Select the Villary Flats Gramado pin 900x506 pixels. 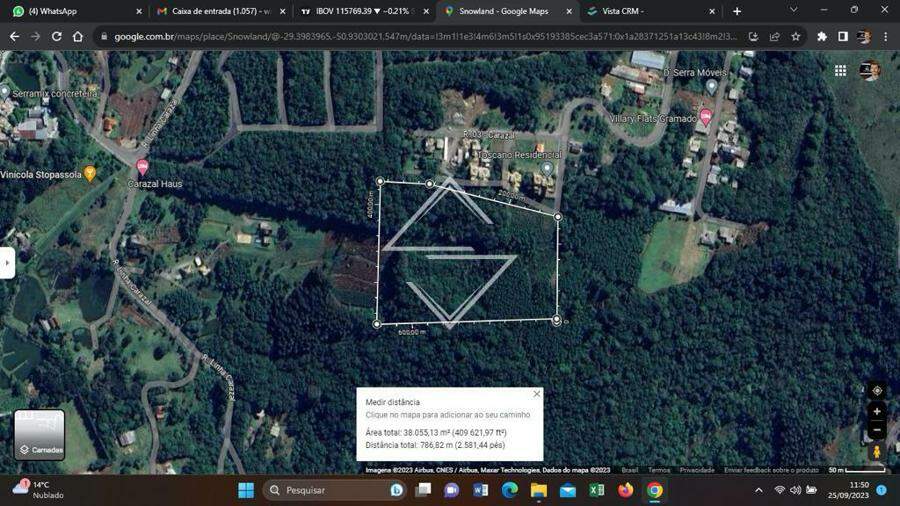point(705,117)
